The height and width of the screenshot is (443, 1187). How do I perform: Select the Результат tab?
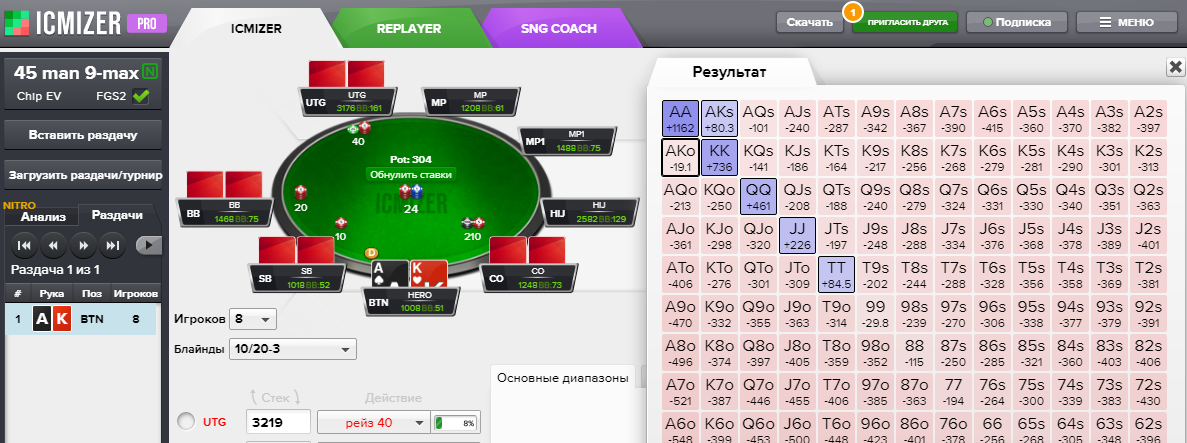(730, 72)
